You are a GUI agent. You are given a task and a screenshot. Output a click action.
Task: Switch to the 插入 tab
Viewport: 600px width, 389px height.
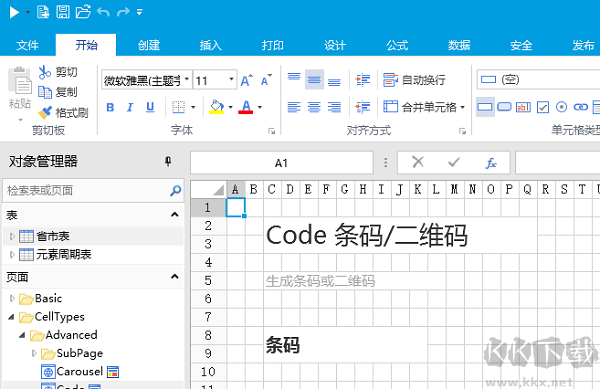tap(210, 45)
